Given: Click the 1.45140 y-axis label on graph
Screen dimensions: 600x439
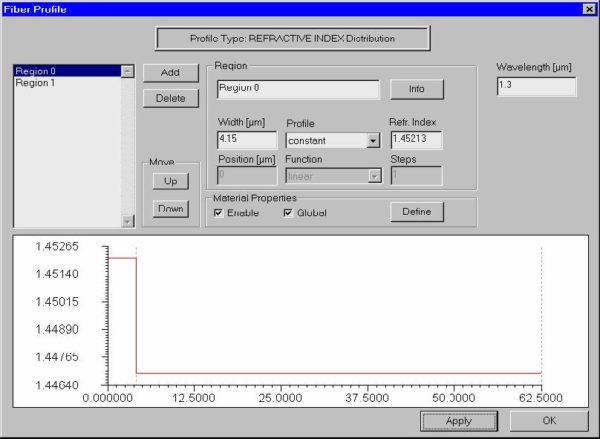Looking at the screenshot, I should click(x=57, y=274).
